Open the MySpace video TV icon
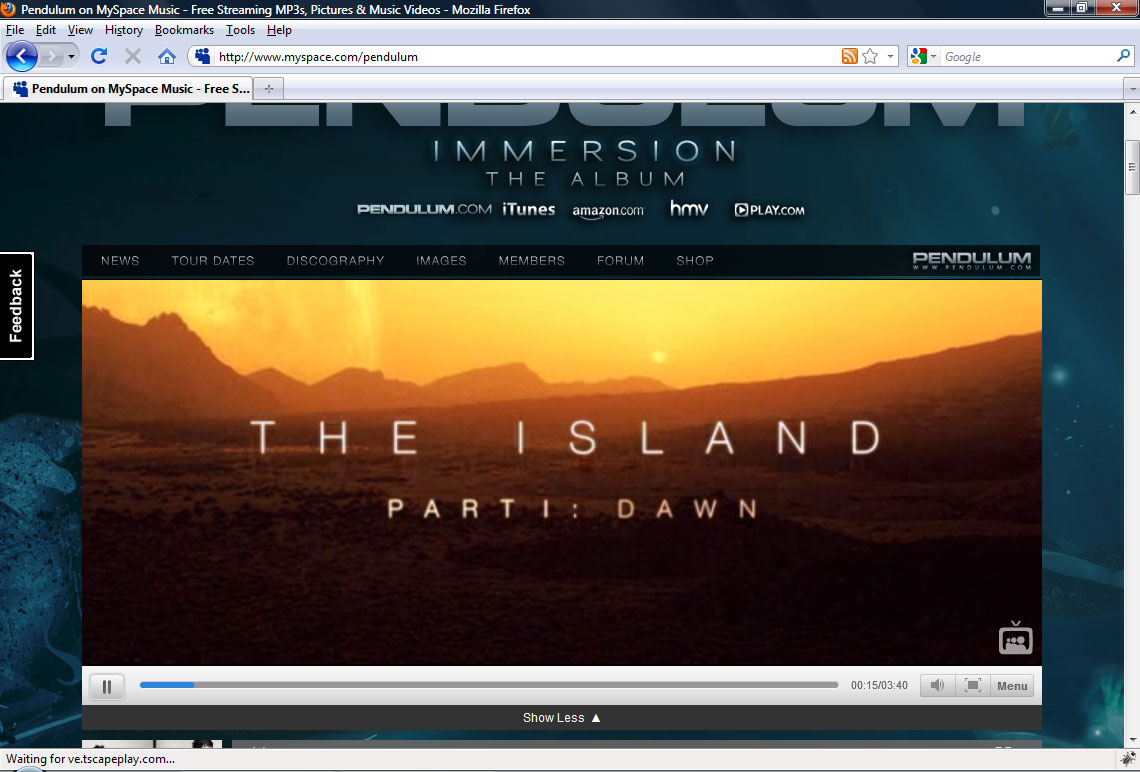The height and width of the screenshot is (772, 1140). point(1015,638)
